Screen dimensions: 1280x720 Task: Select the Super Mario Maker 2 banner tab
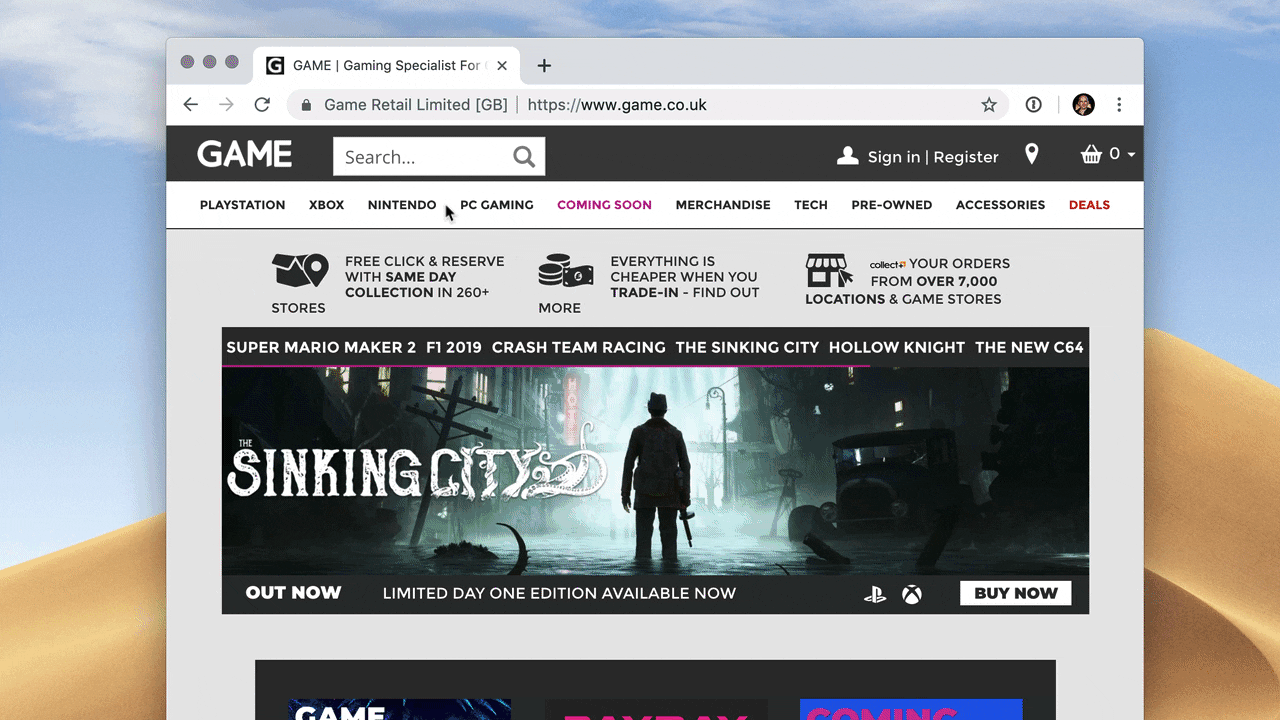[x=321, y=348]
